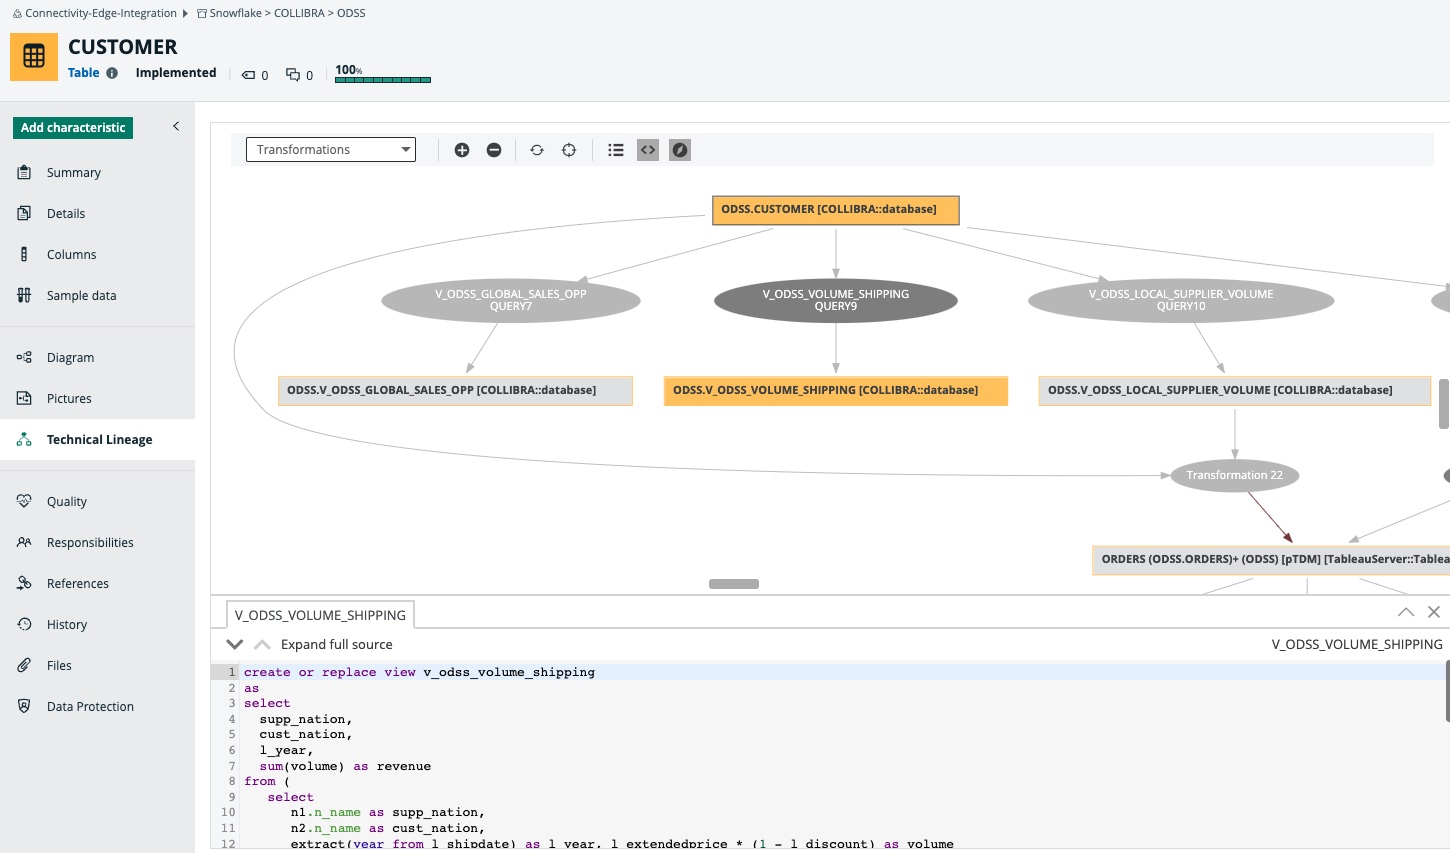This screenshot has width=1450, height=853.
Task: Click the tags count icon in header
Action: point(249,75)
